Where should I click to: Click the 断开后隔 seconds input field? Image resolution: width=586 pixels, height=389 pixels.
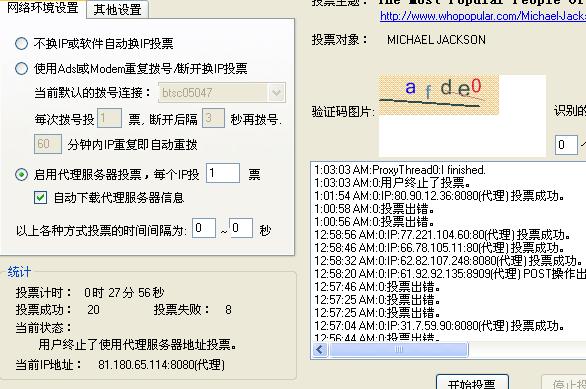(x=213, y=118)
